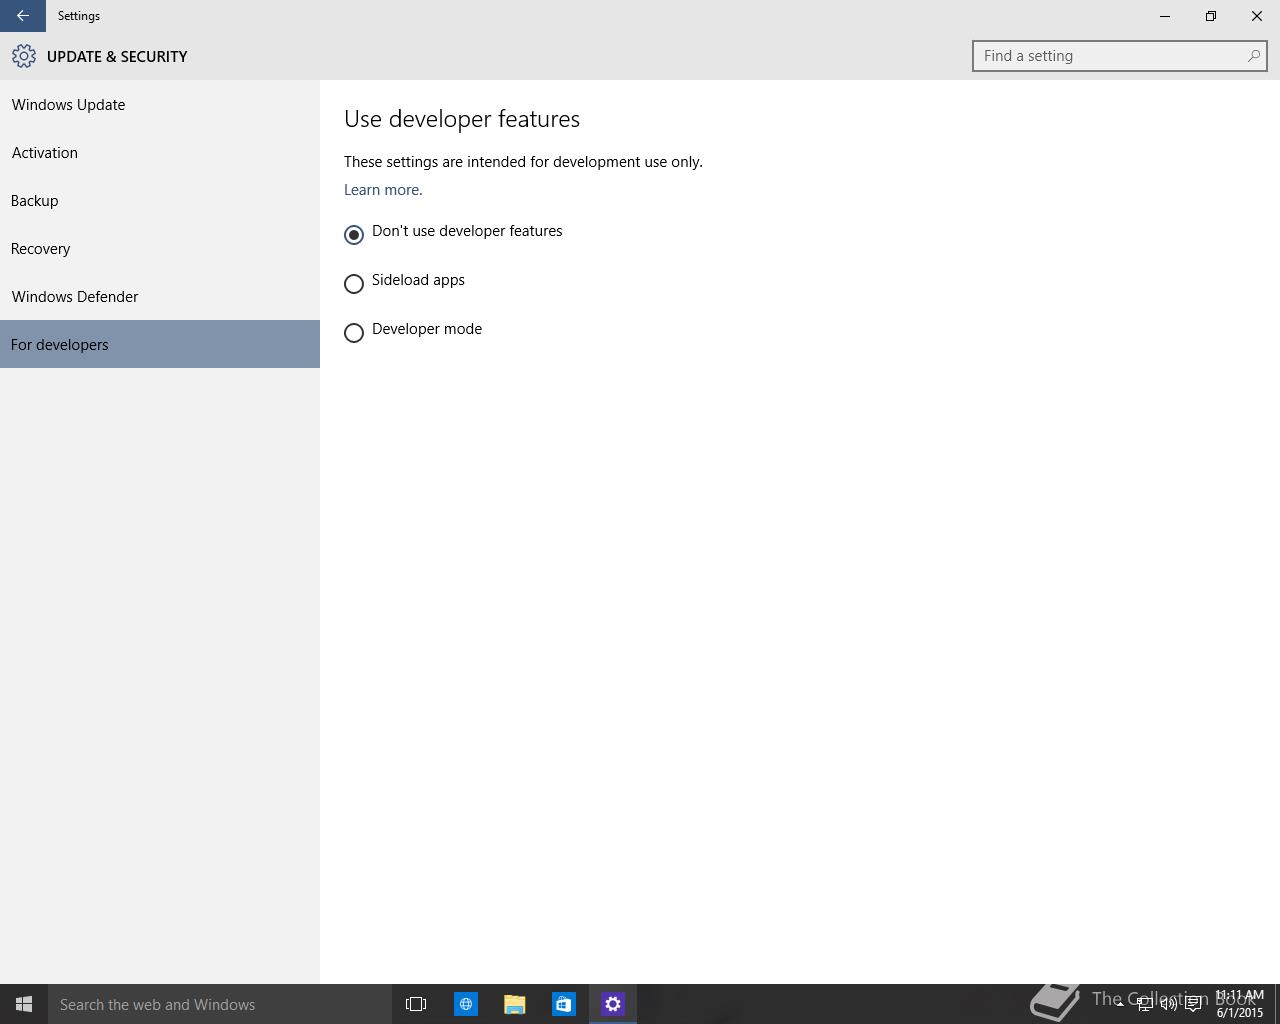
Task: Go back with the arrow button
Action: 22,16
